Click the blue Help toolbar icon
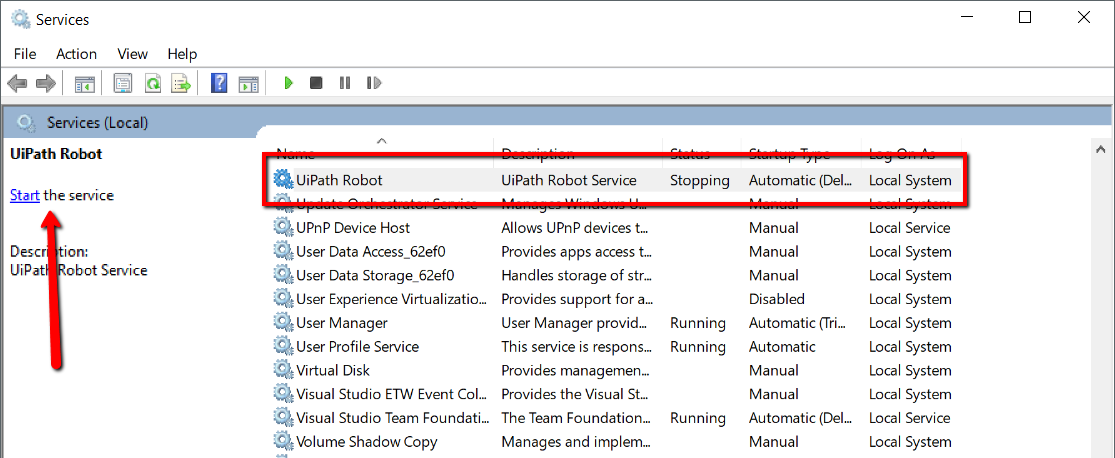The width and height of the screenshot is (1115, 458). point(219,83)
